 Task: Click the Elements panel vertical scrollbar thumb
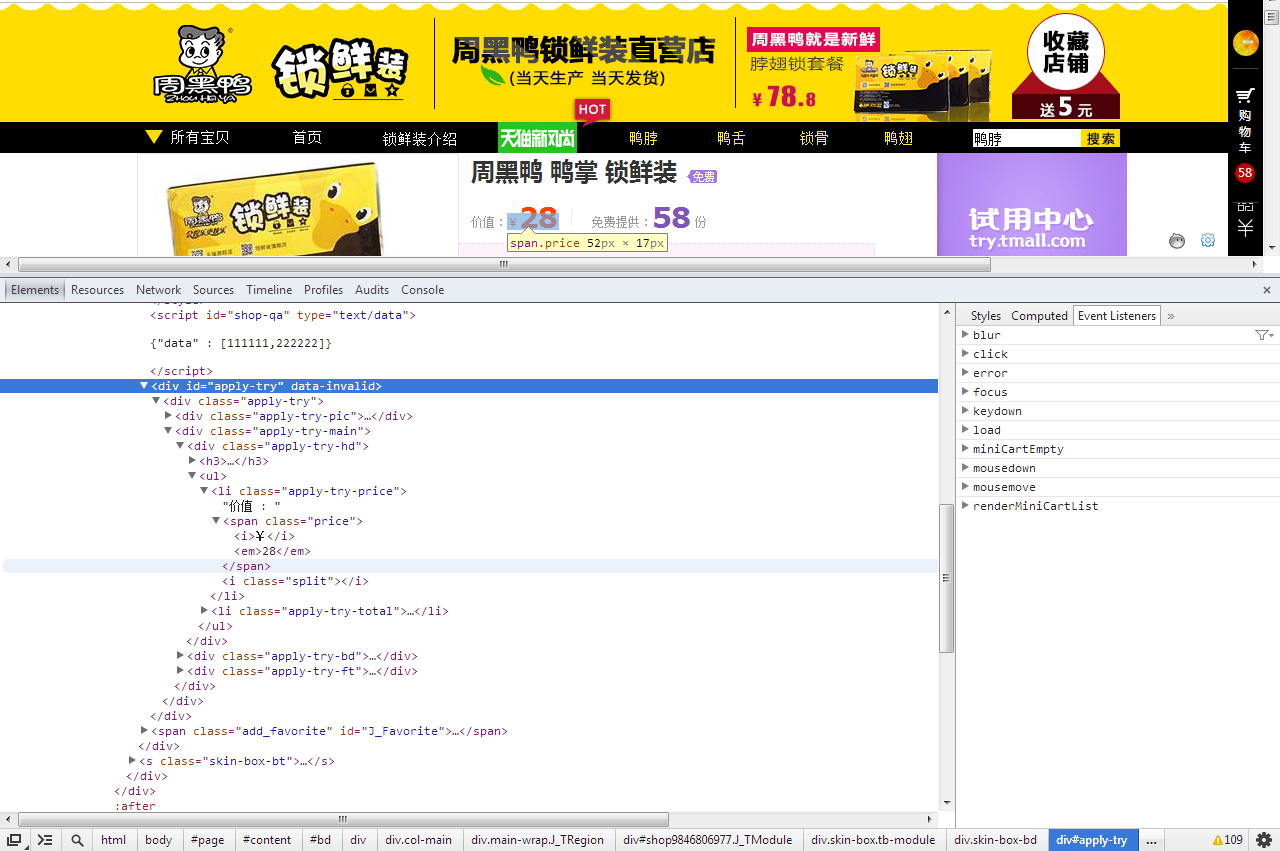(x=947, y=578)
